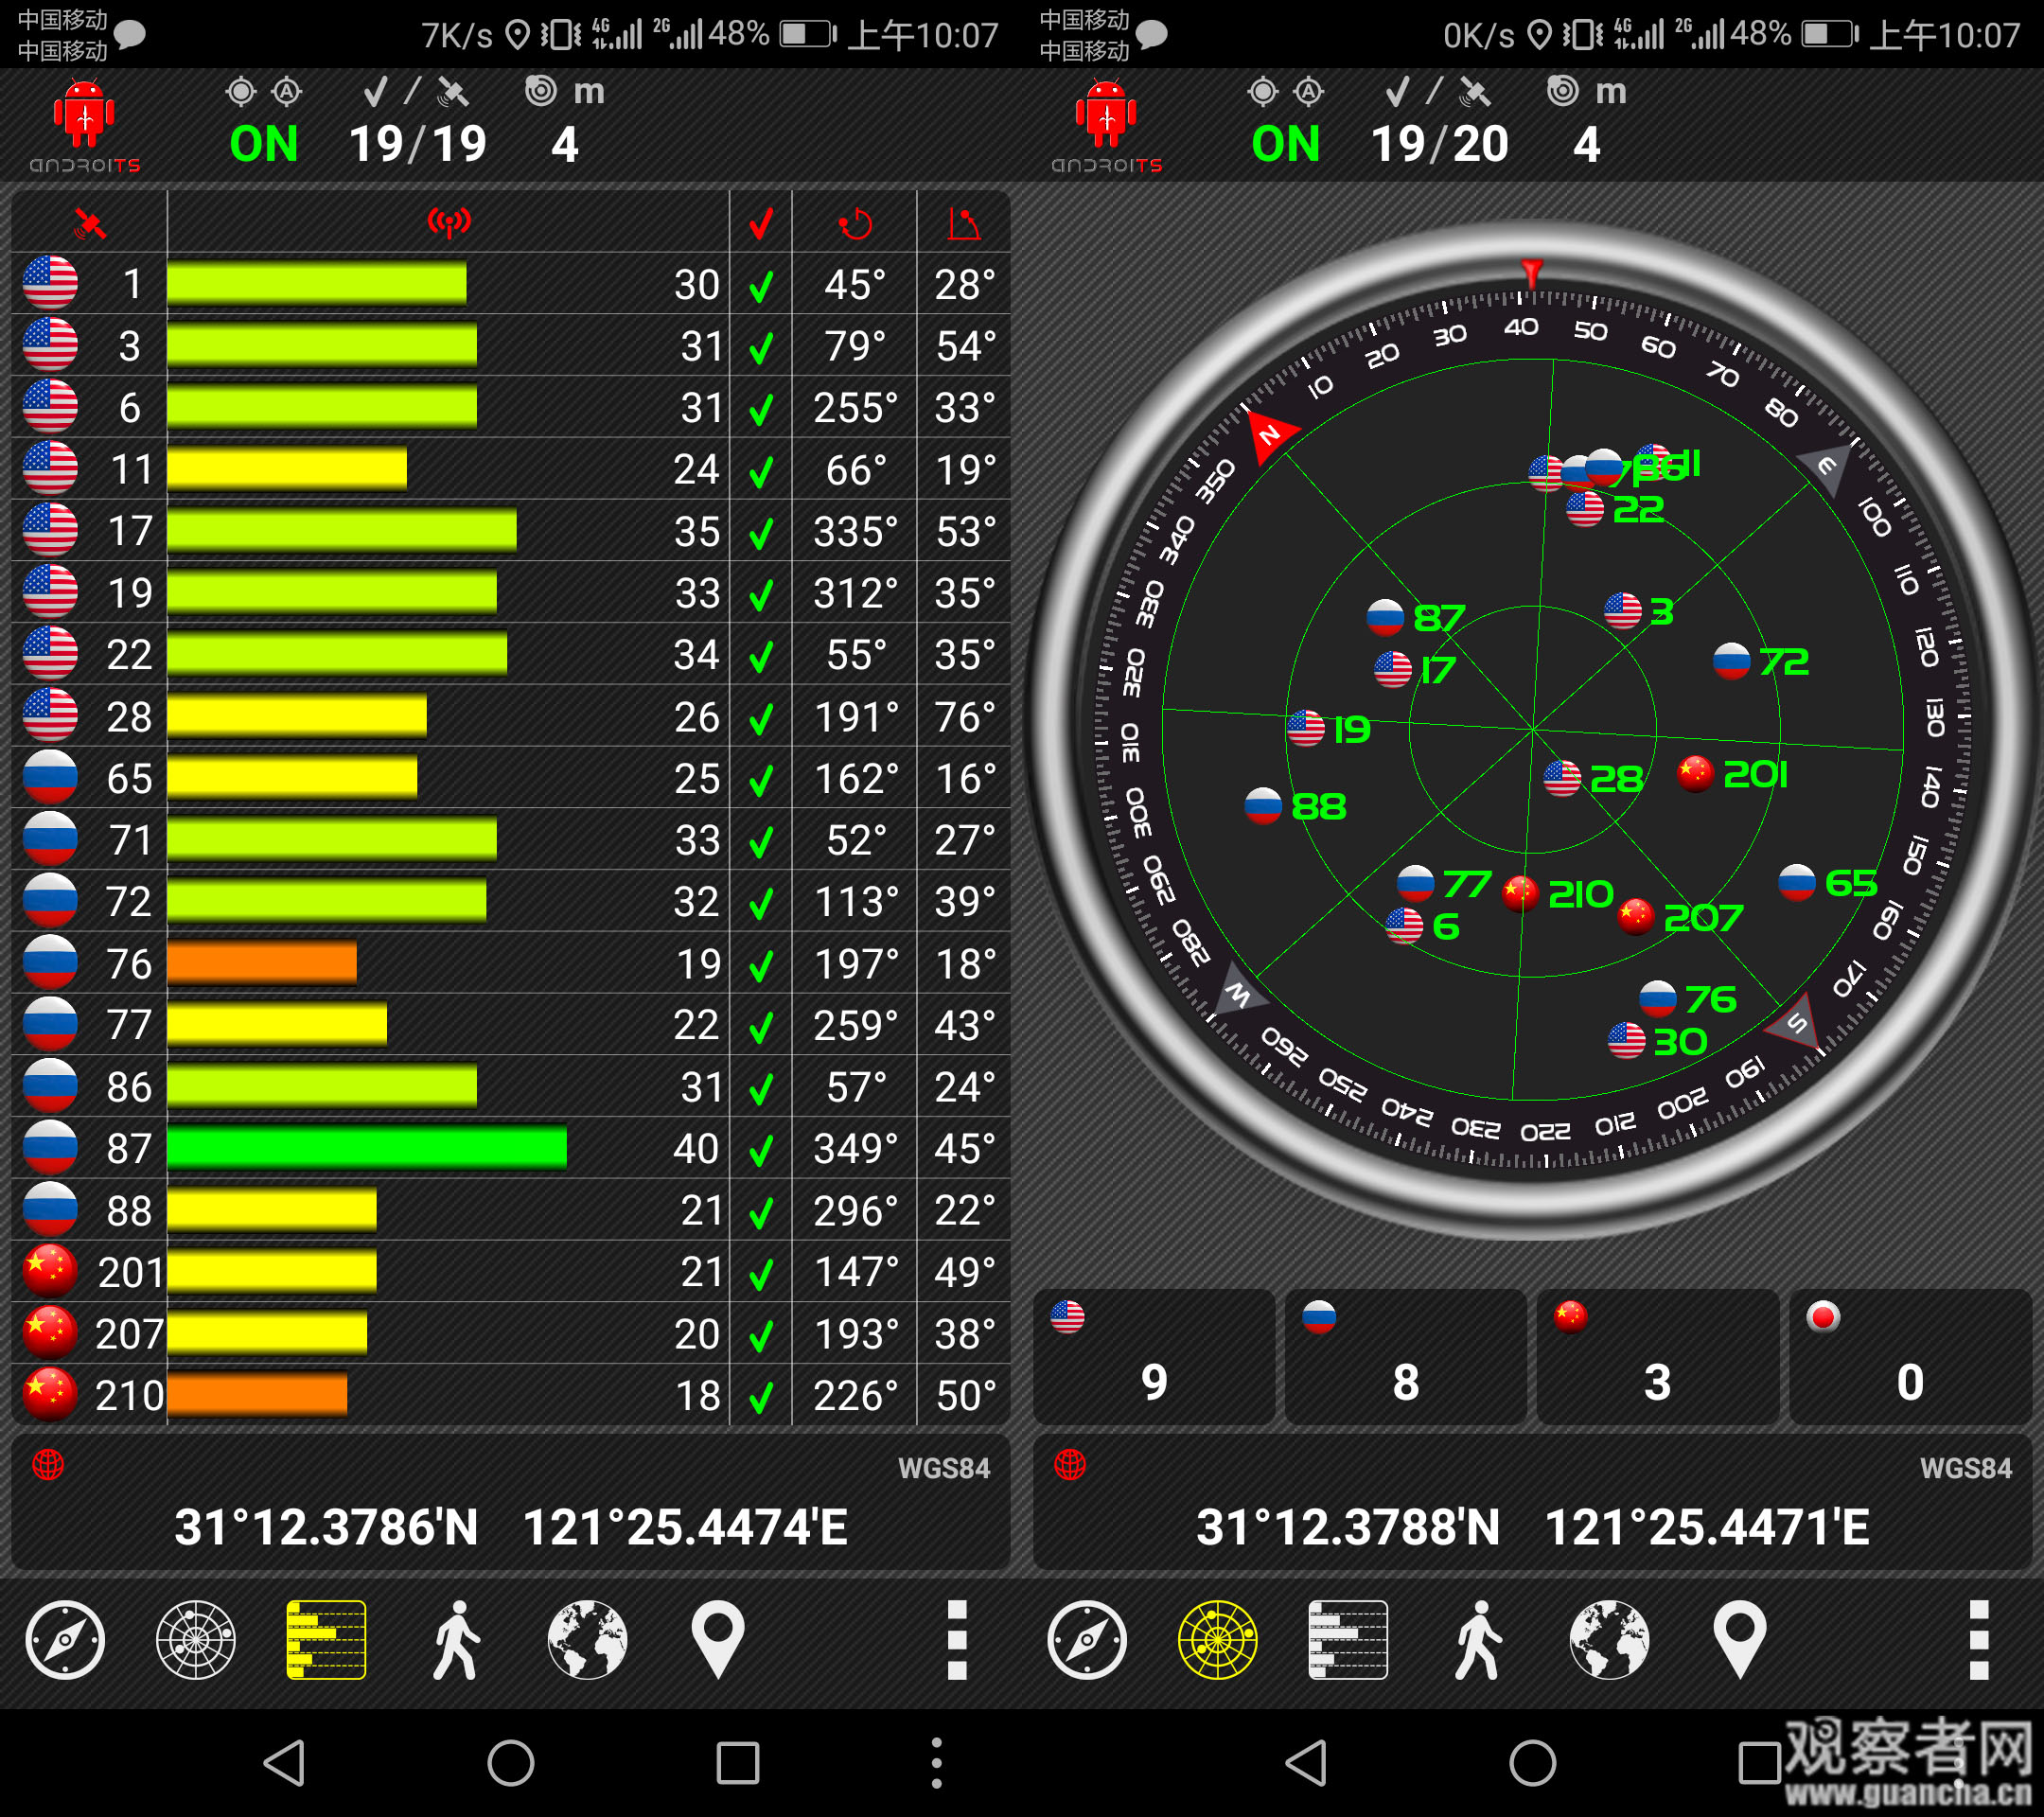Viewport: 2044px width, 1817px height.
Task: Open the compass view in left panel
Action: pyautogui.click(x=65, y=1640)
